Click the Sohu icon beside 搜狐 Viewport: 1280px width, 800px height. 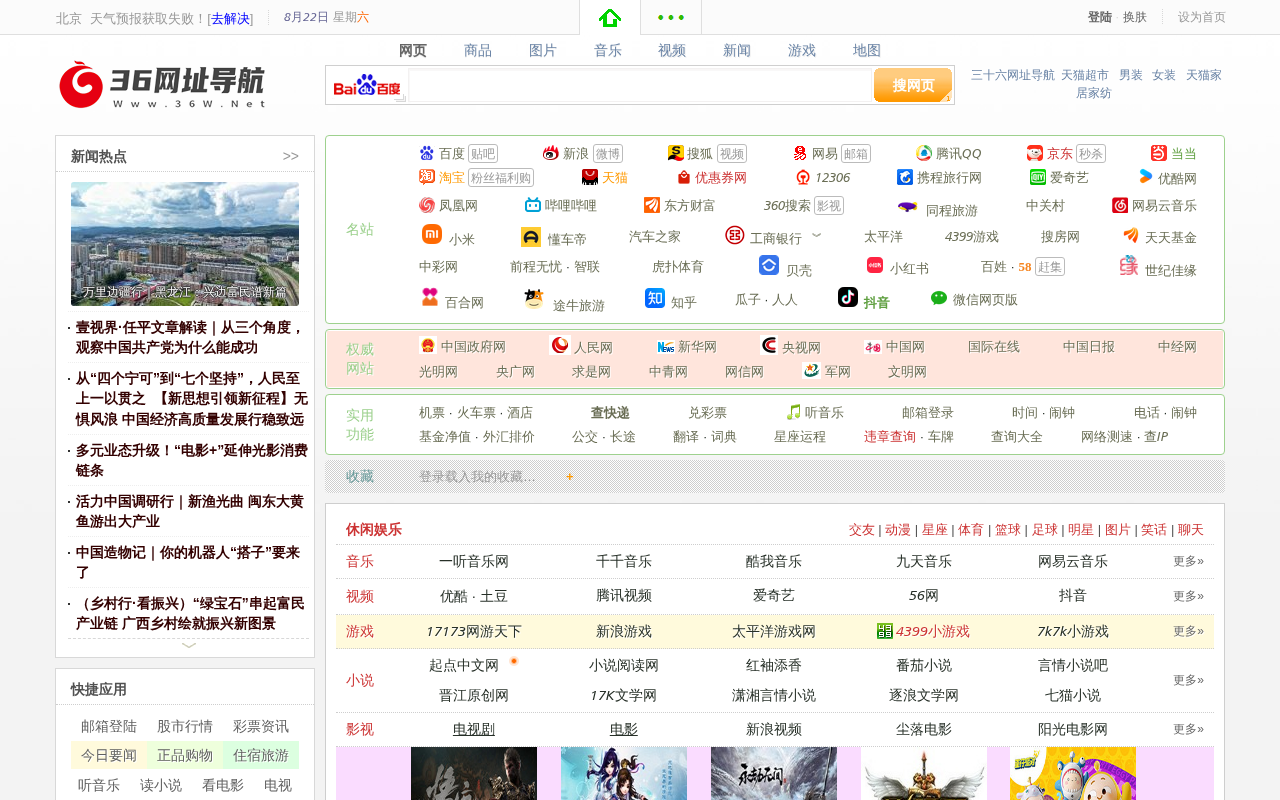click(x=676, y=153)
